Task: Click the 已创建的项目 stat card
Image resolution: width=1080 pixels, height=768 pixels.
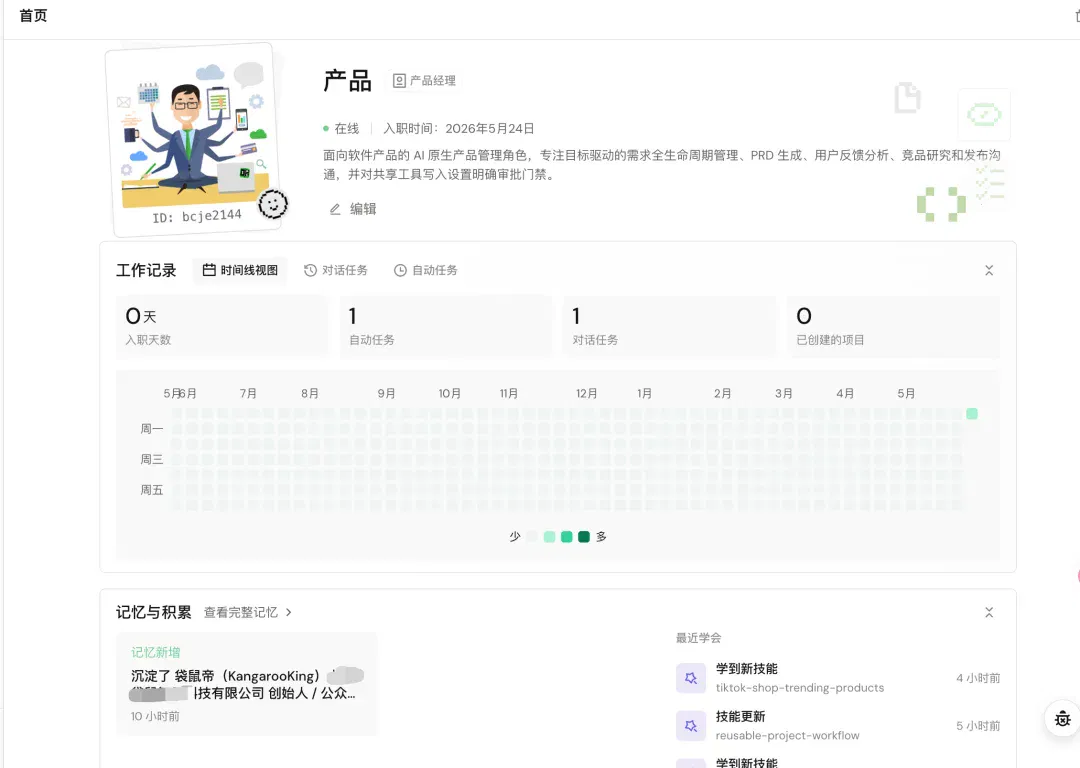Action: (x=893, y=326)
